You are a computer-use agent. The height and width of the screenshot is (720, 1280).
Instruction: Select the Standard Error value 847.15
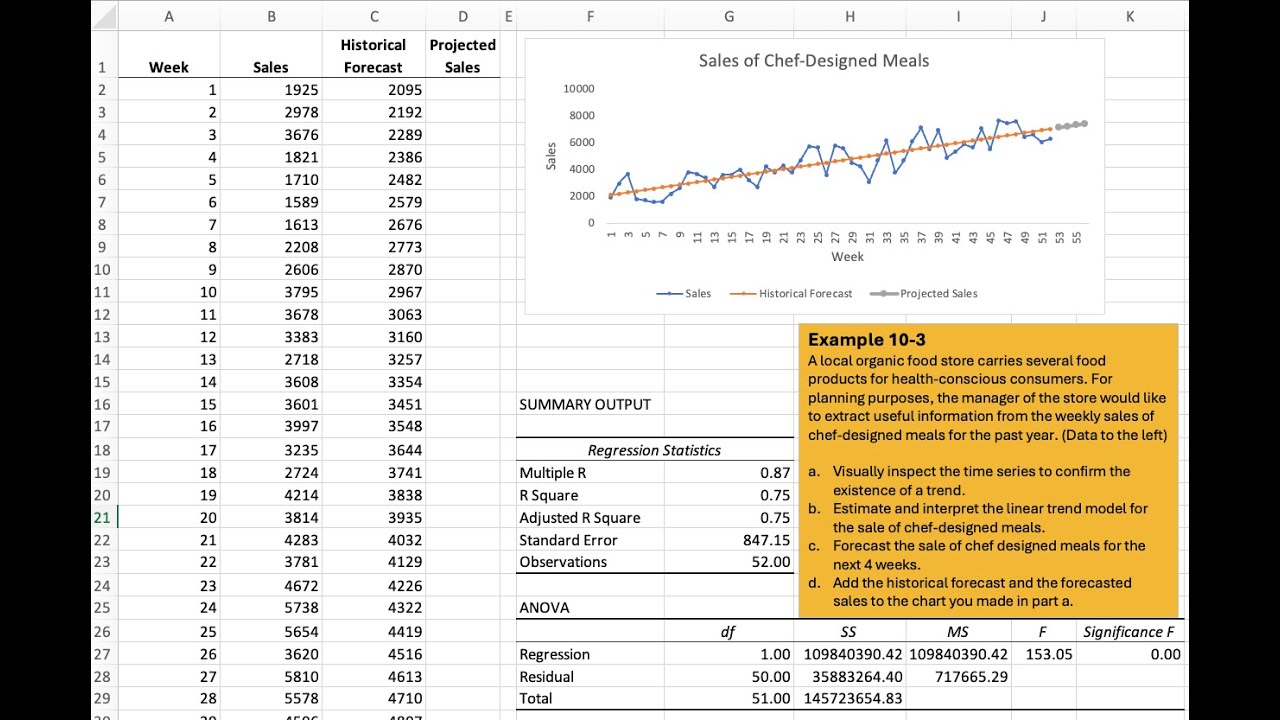click(x=729, y=540)
